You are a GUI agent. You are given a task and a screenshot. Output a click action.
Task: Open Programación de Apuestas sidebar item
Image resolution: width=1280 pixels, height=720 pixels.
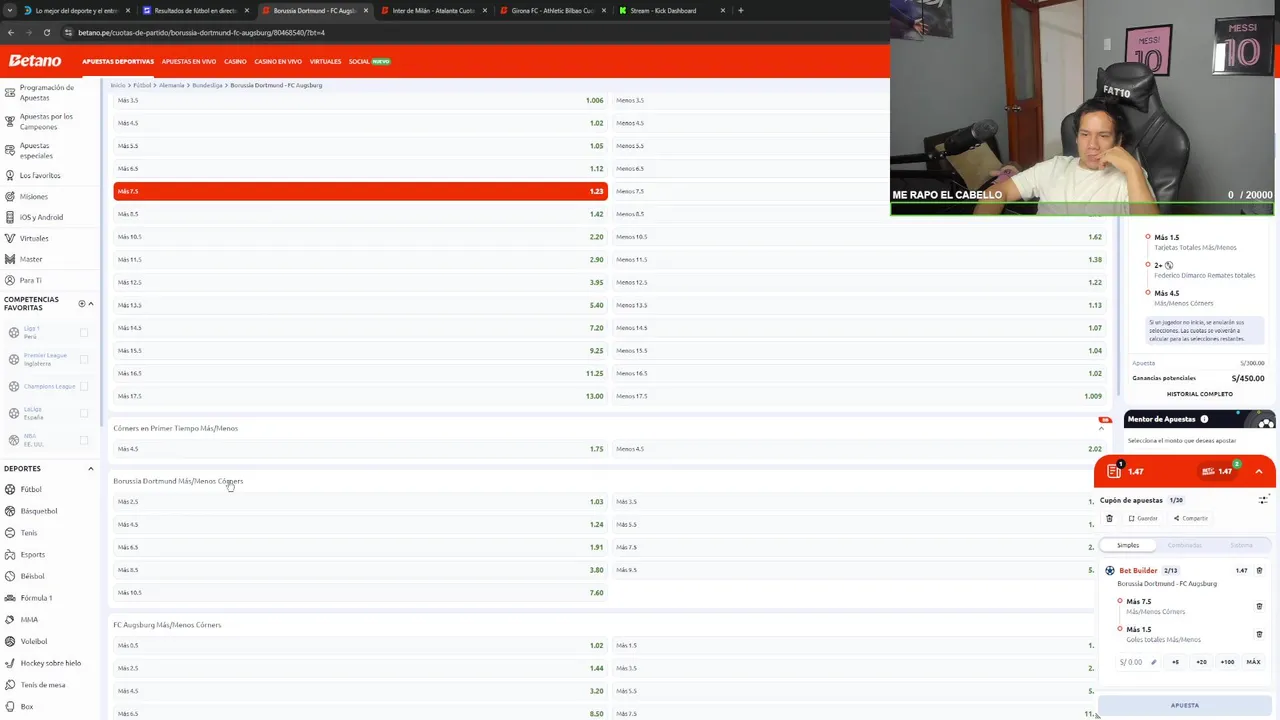[x=47, y=92]
